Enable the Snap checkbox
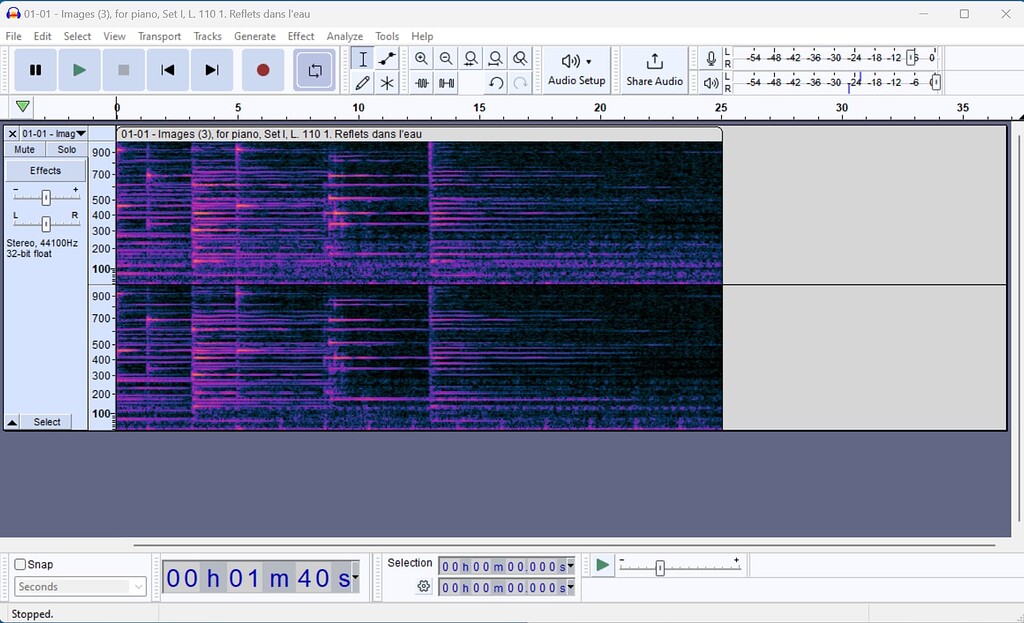The image size is (1024, 623). (18, 564)
